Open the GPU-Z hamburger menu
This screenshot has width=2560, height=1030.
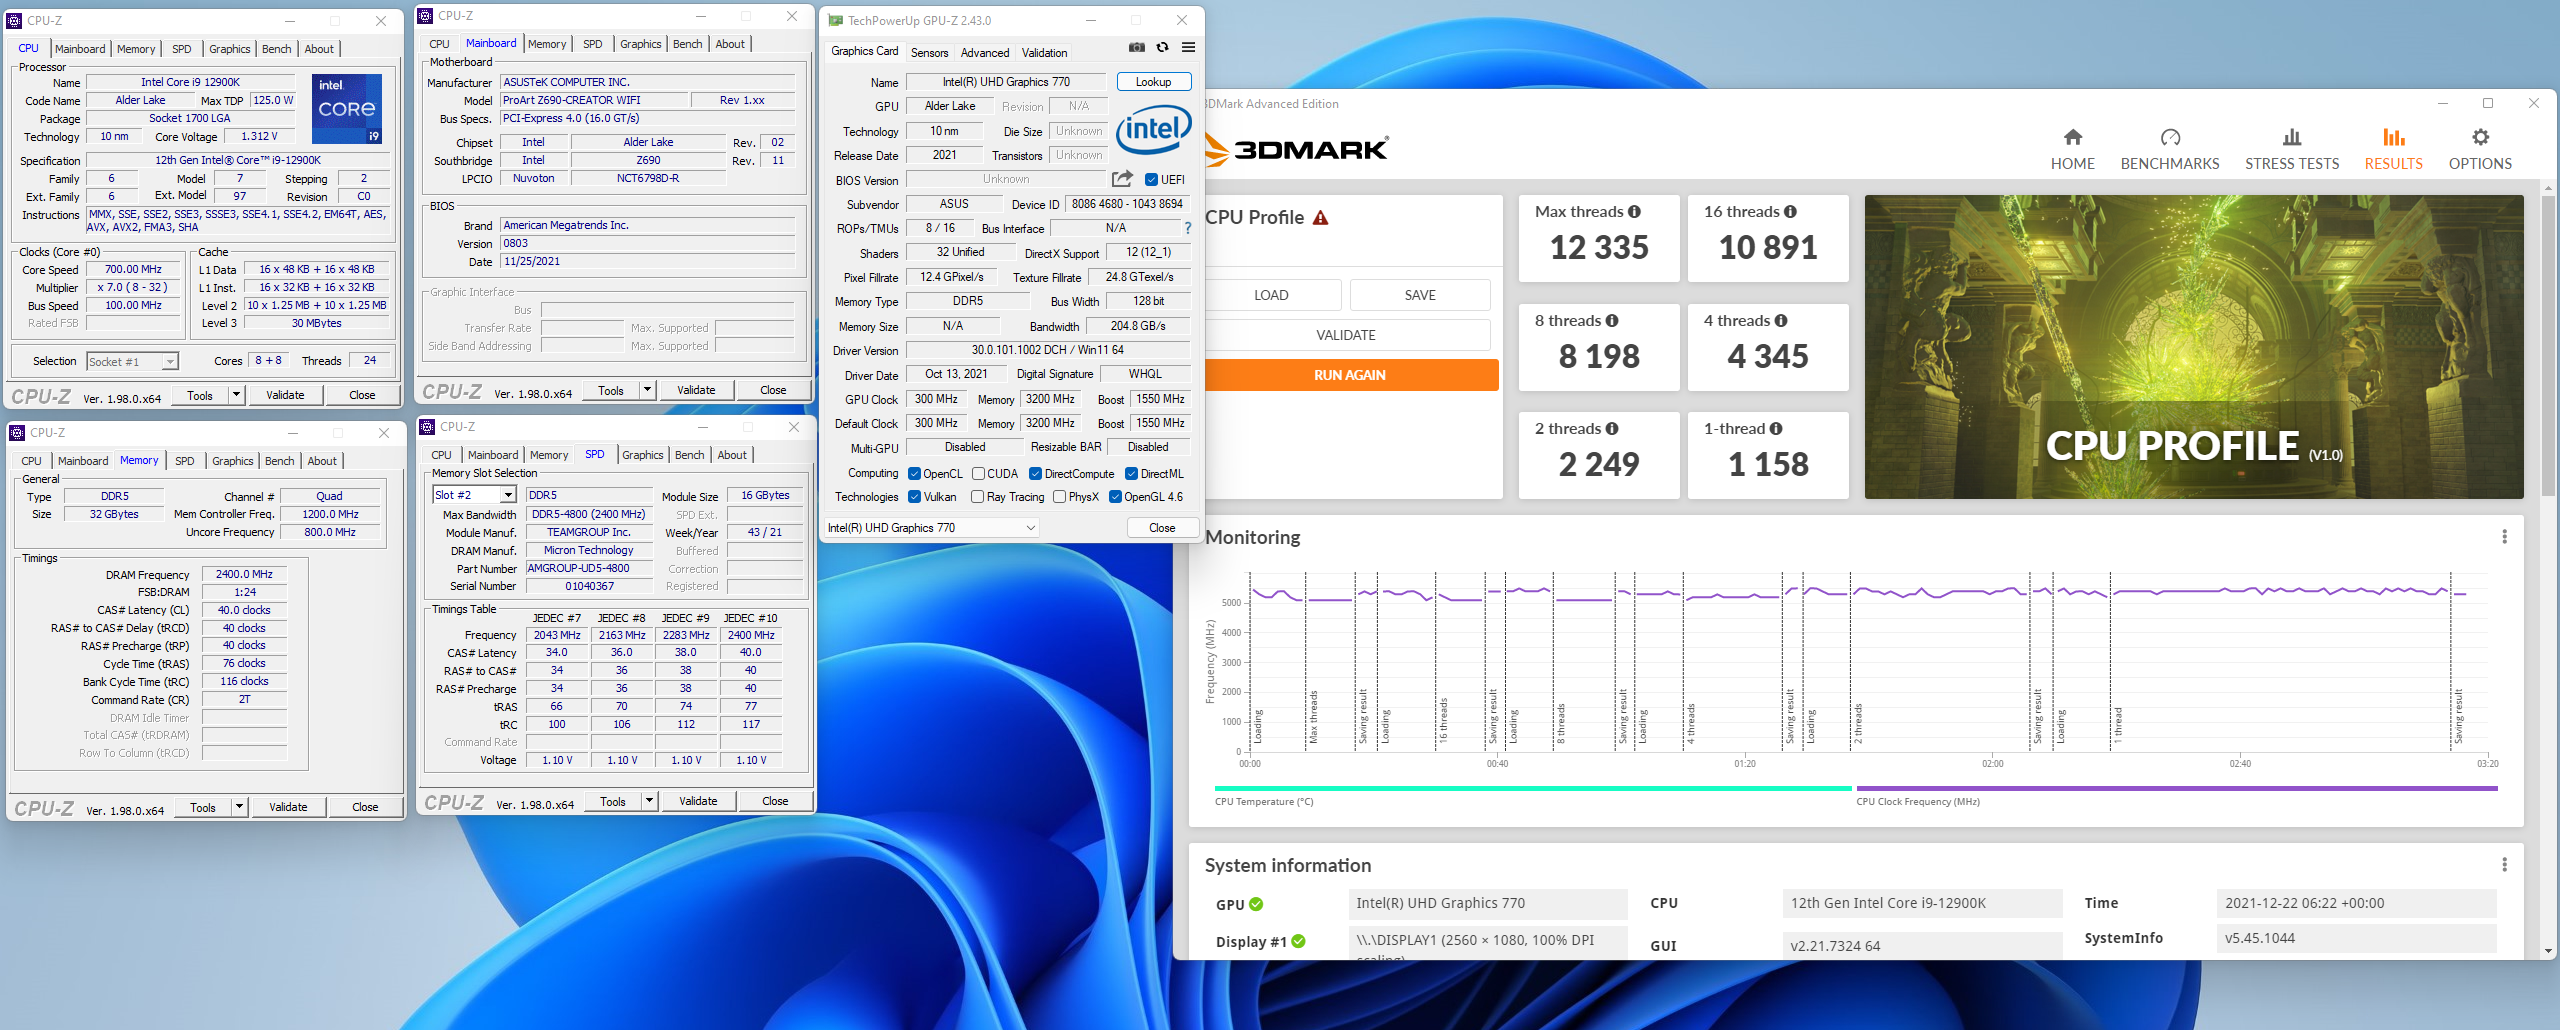point(1188,47)
